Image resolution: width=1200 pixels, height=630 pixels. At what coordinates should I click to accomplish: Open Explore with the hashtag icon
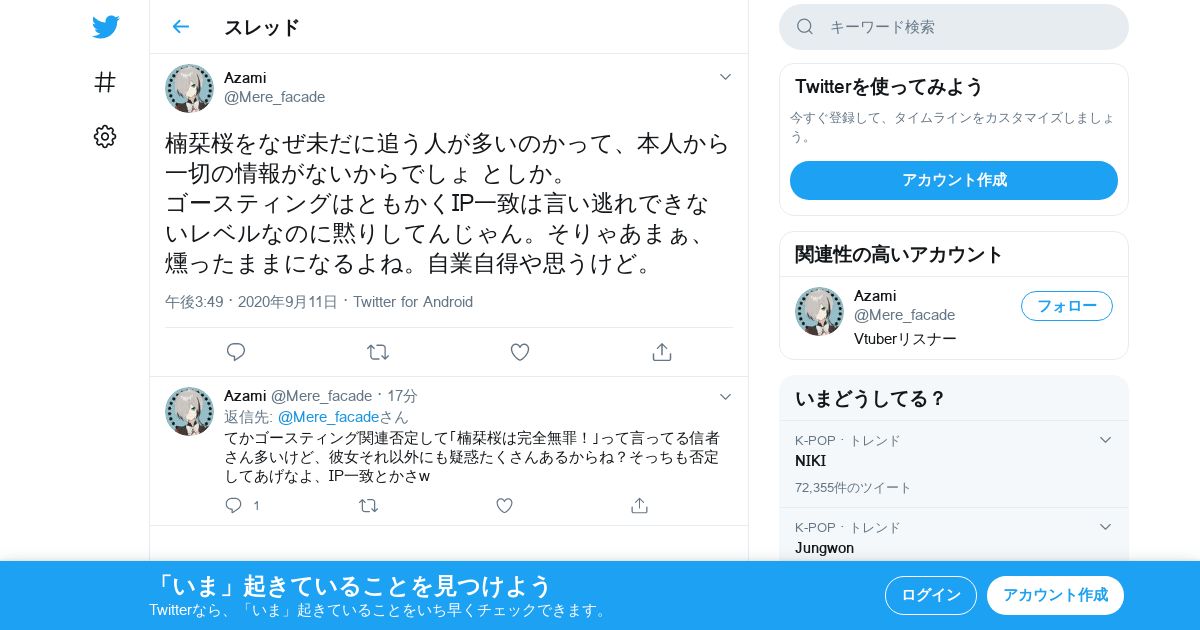(x=105, y=82)
